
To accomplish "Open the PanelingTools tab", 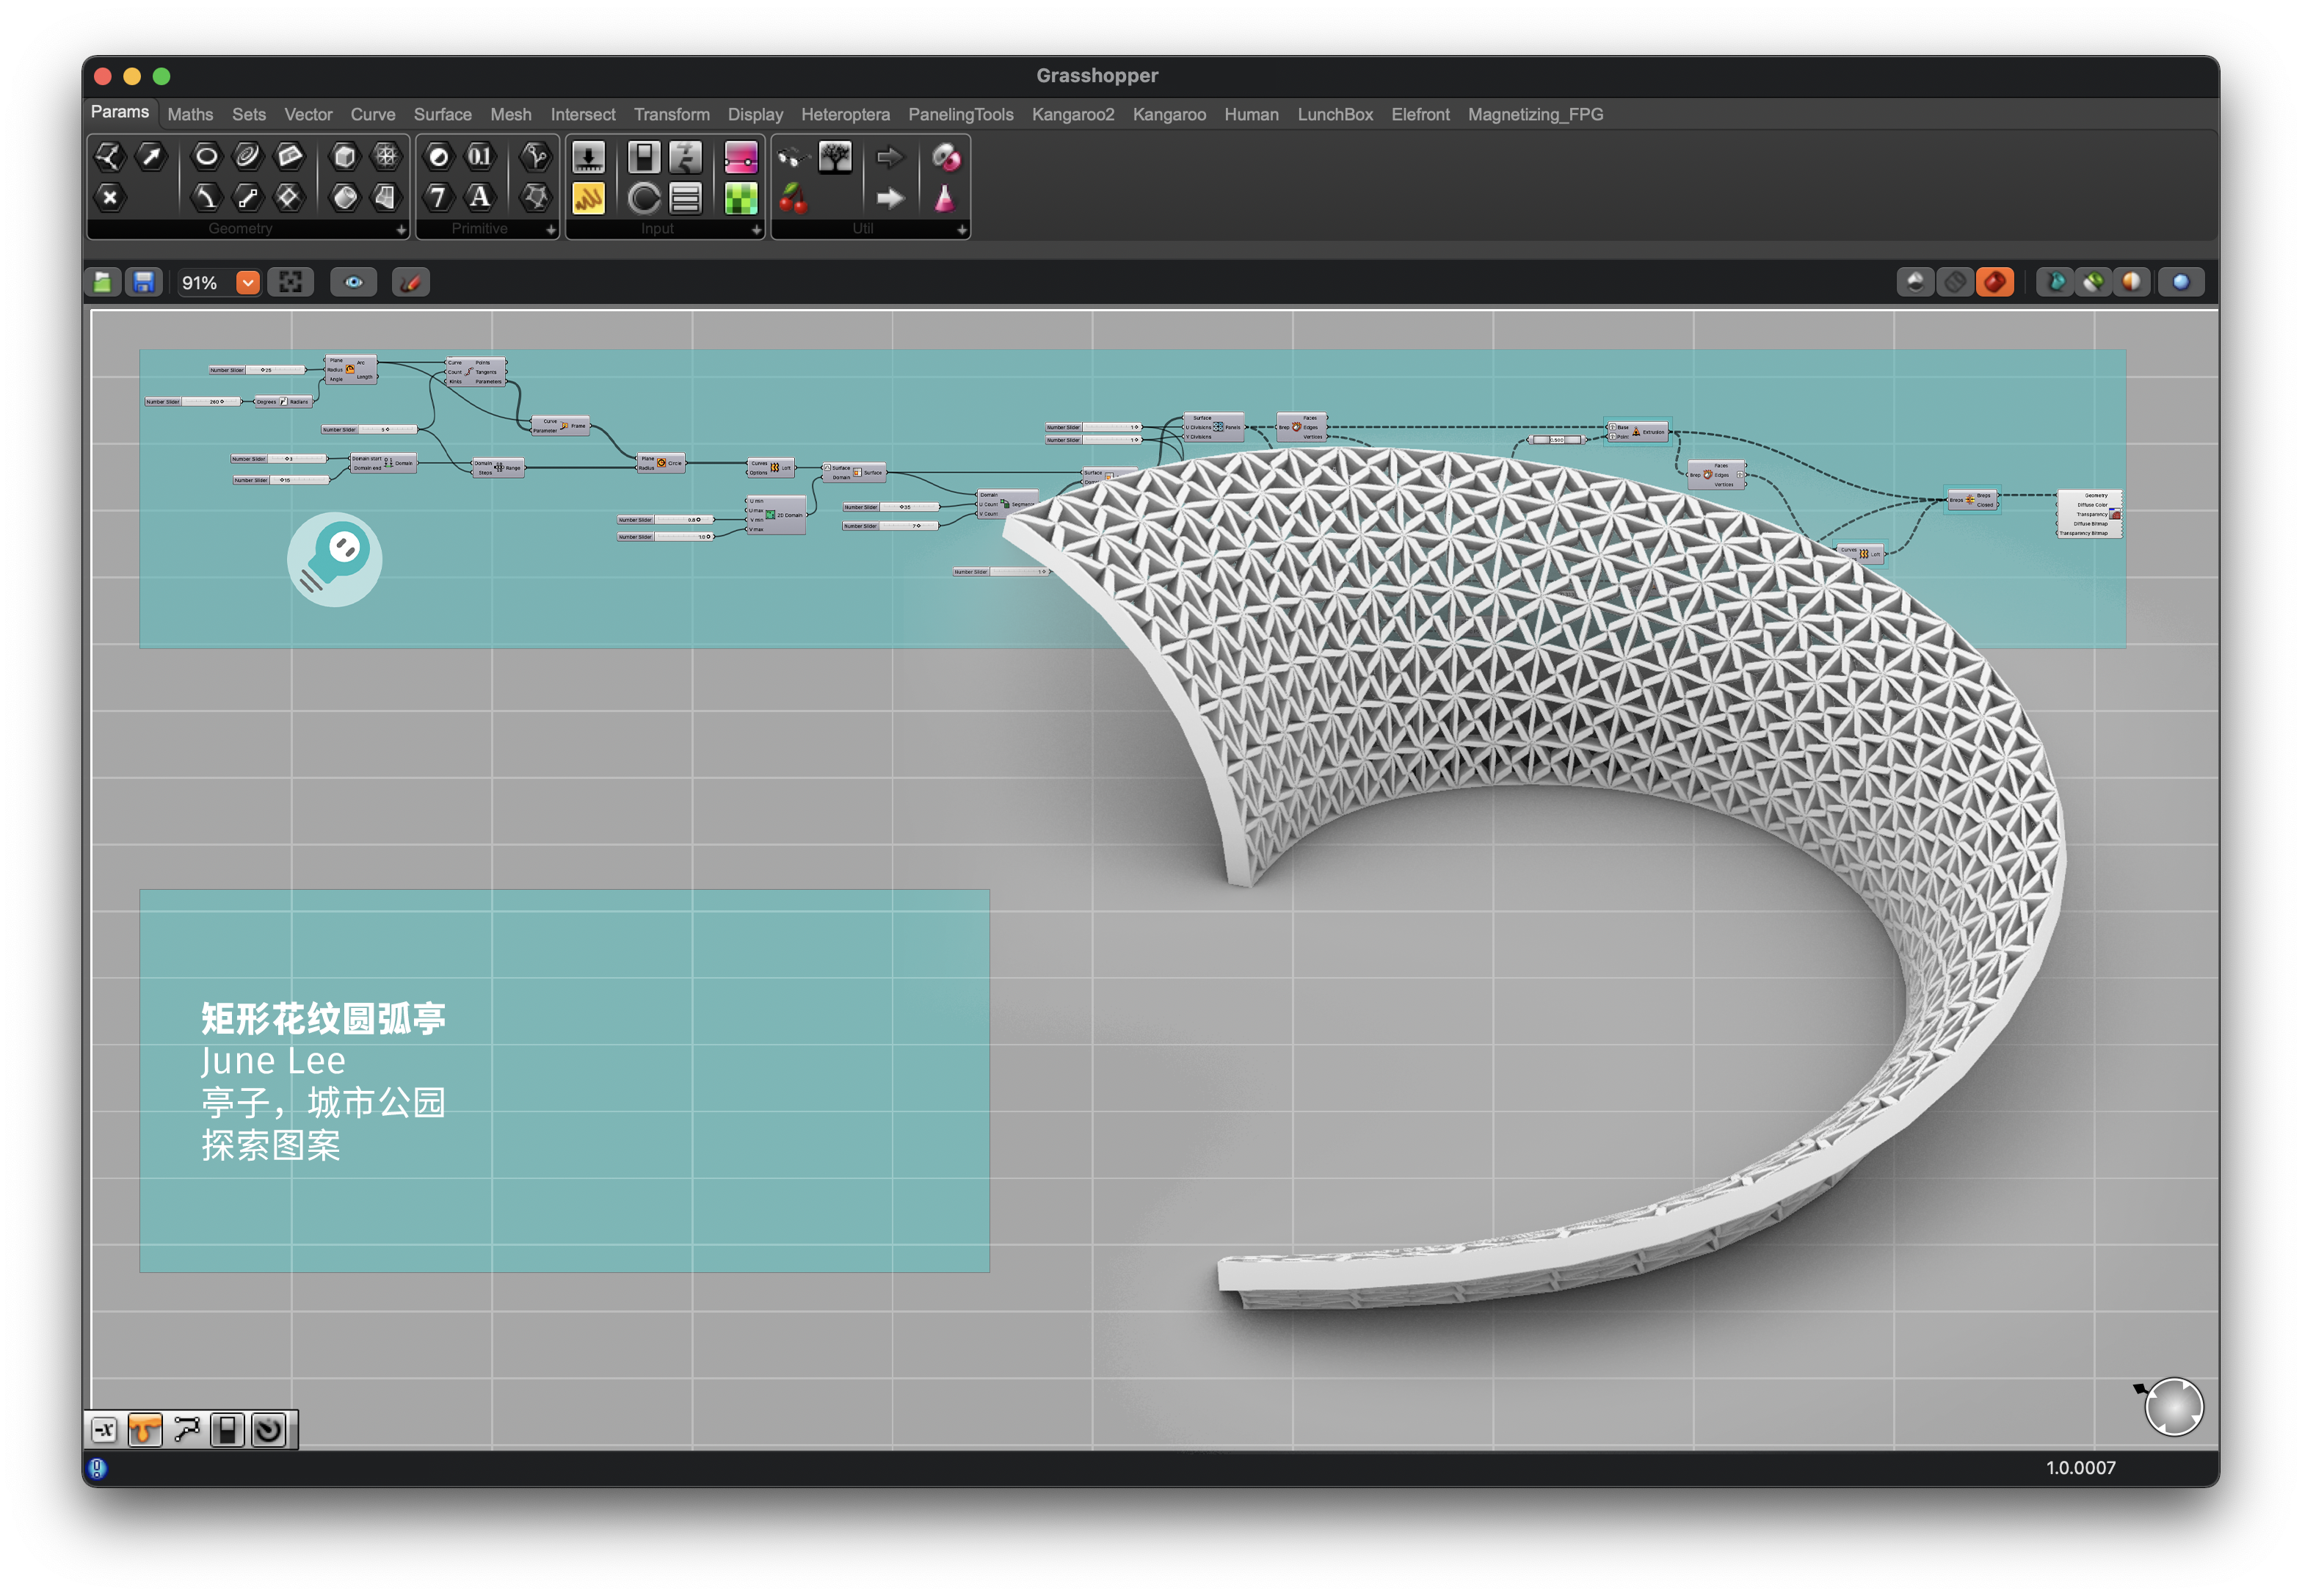I will (960, 115).
